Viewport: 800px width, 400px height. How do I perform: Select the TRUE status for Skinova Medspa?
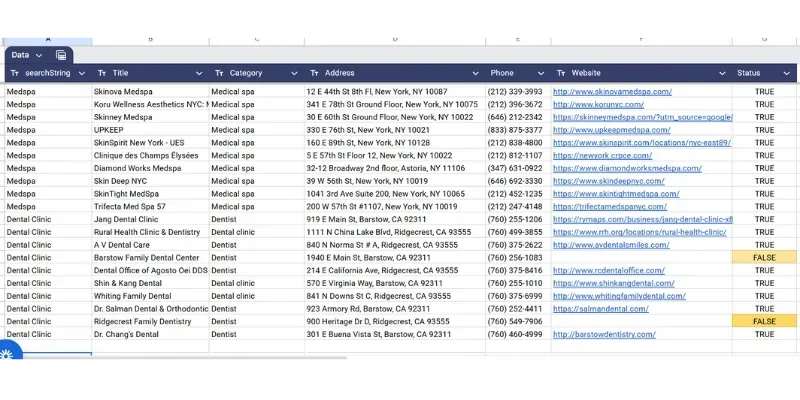(x=764, y=92)
